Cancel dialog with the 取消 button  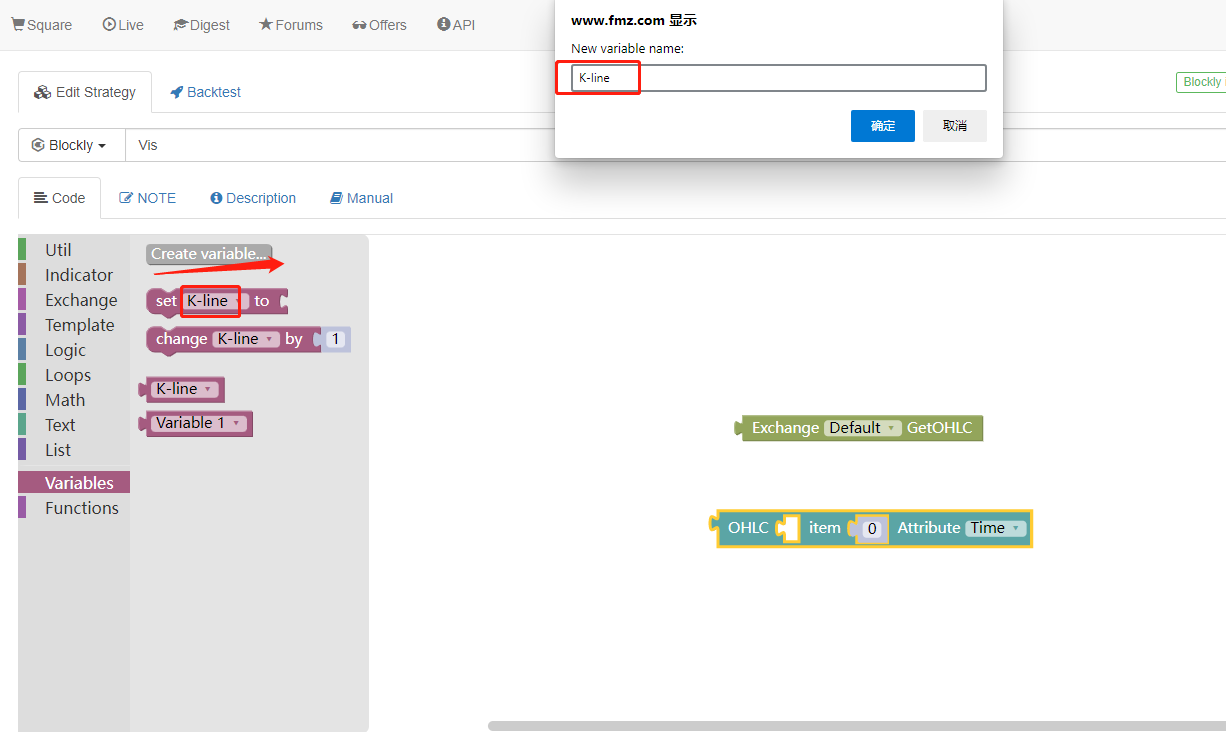click(955, 126)
